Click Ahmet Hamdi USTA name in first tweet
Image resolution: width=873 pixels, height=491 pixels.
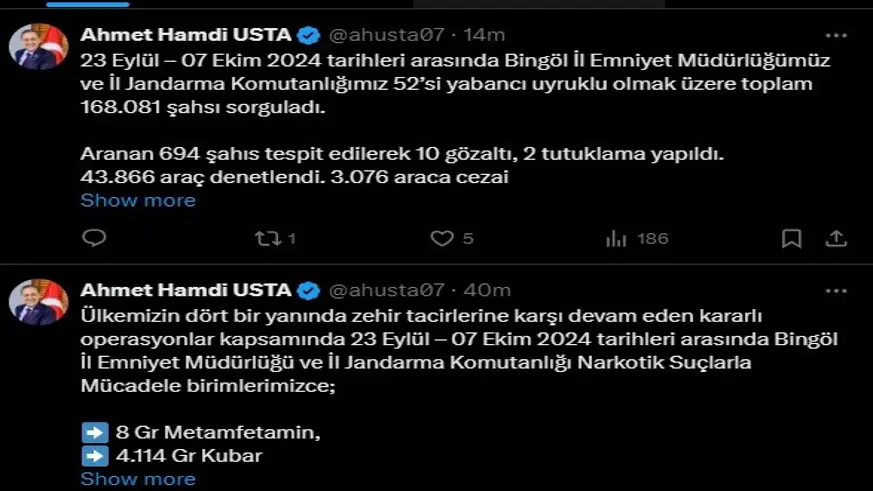pyautogui.click(x=185, y=35)
